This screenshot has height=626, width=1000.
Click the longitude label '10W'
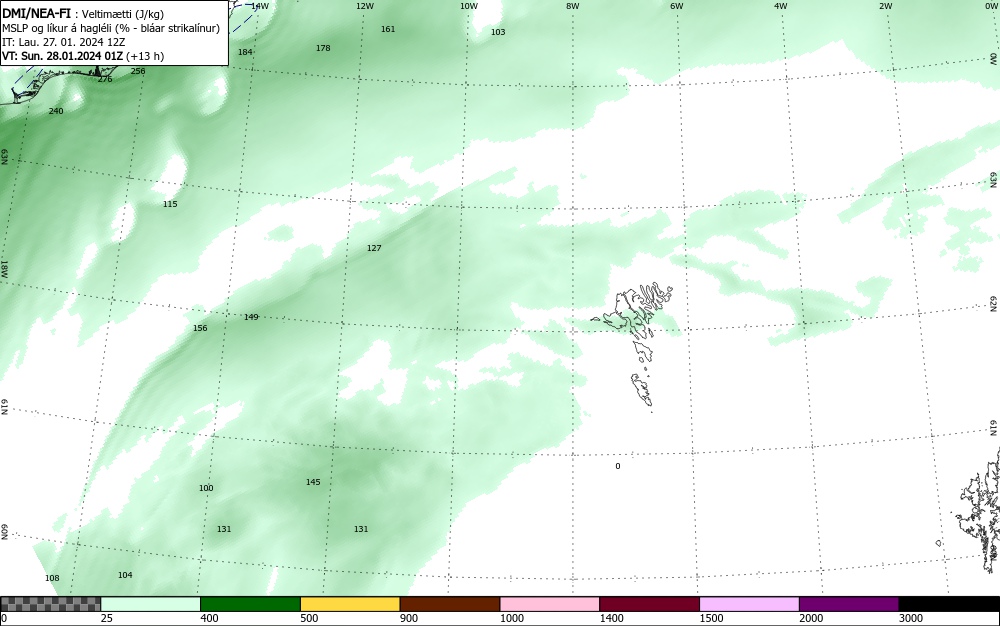[469, 6]
